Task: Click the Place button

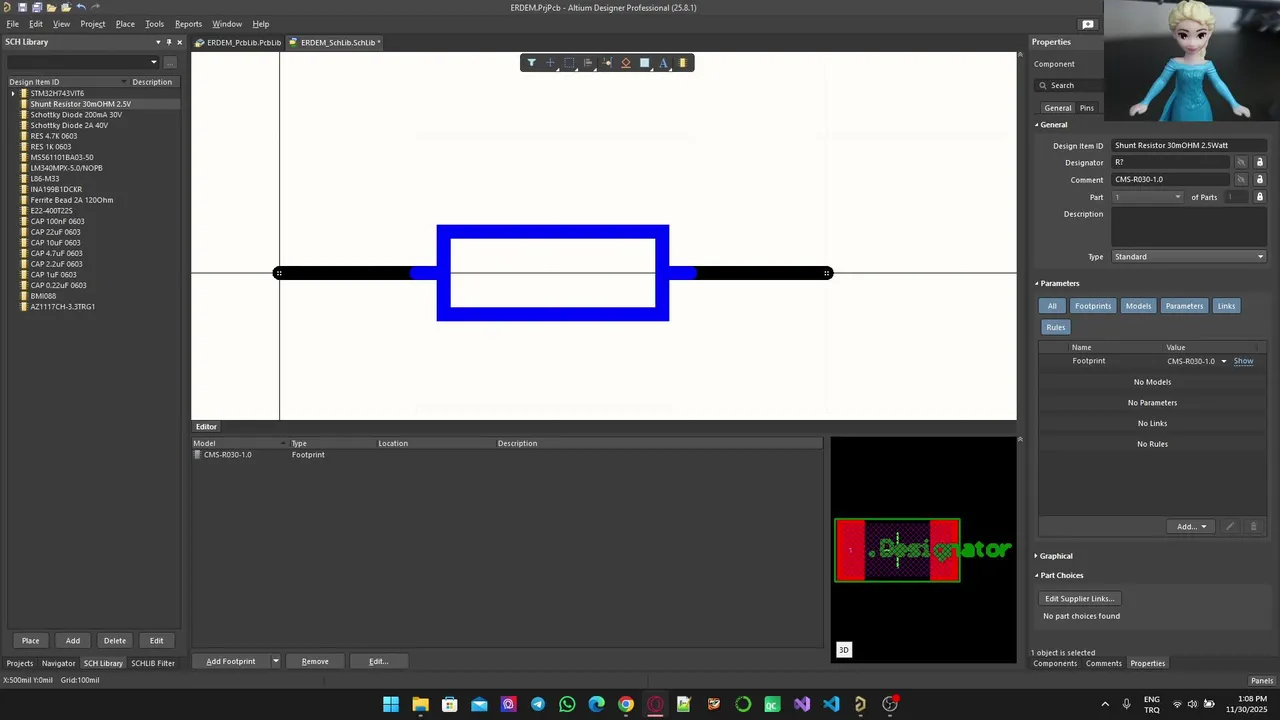Action: click(x=30, y=641)
